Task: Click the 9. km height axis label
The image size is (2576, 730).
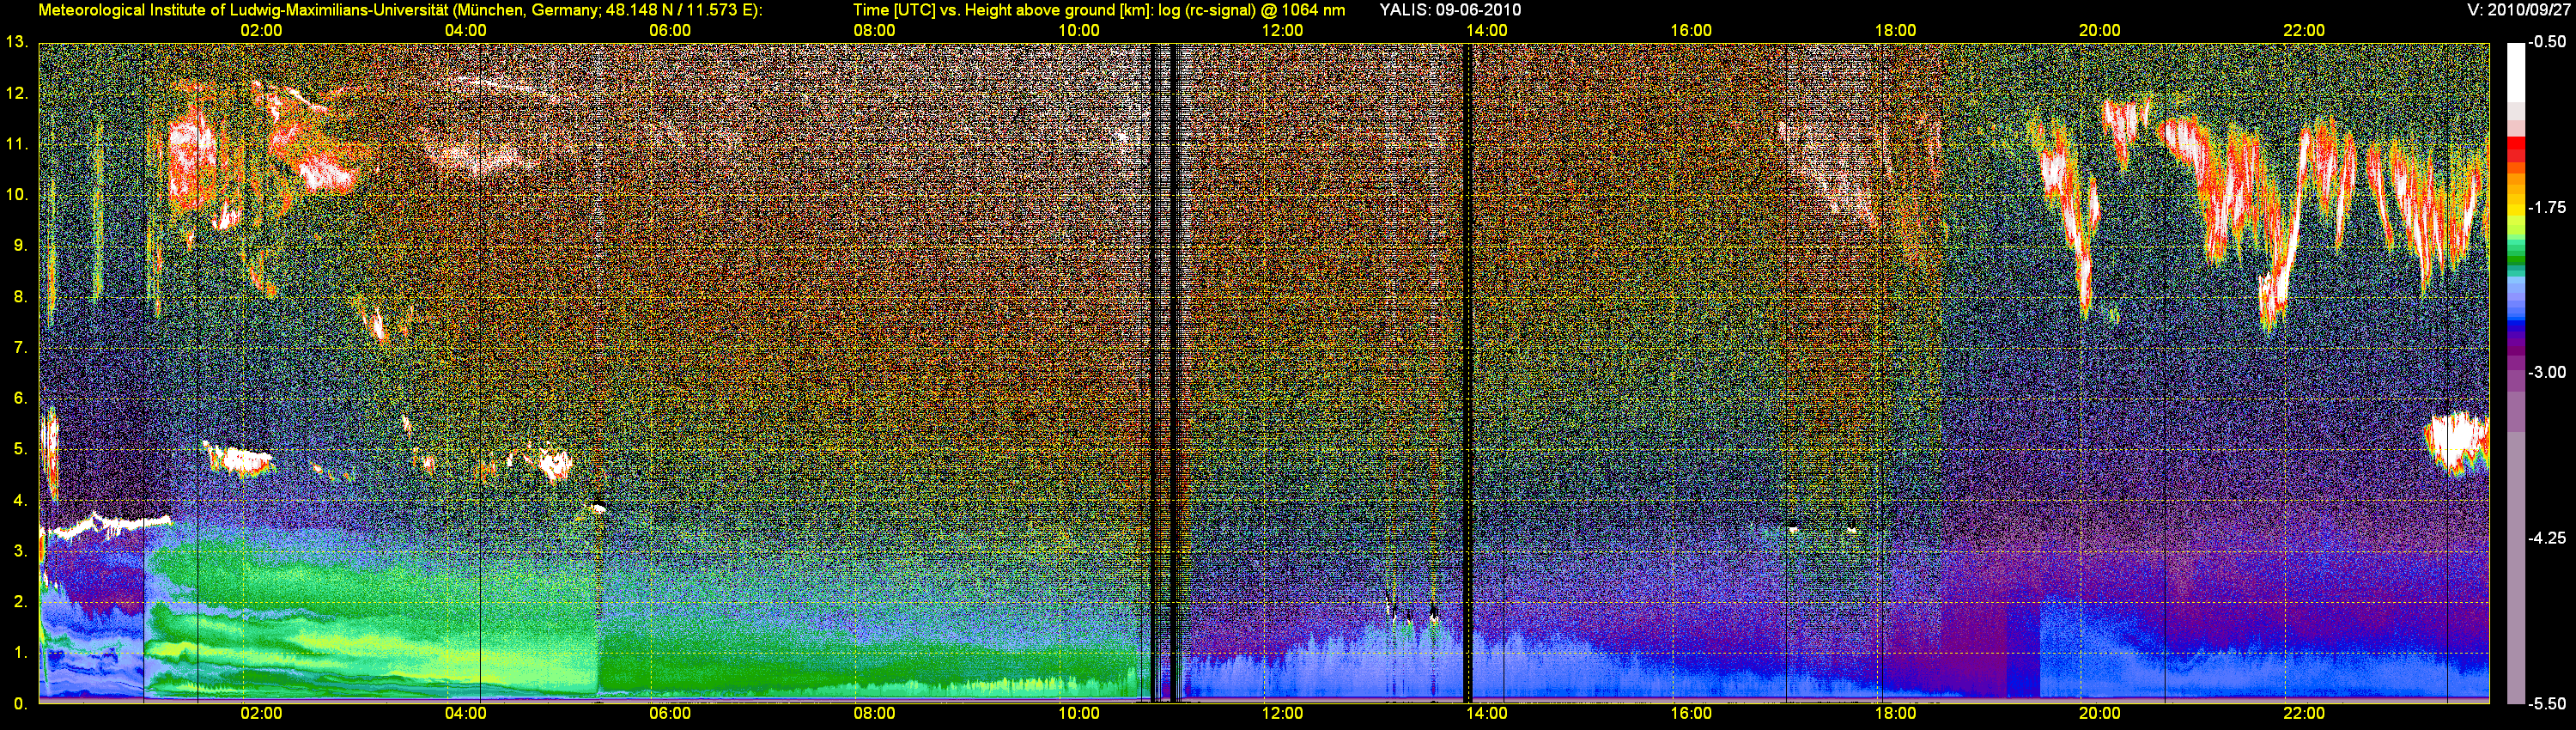Action: tap(20, 246)
